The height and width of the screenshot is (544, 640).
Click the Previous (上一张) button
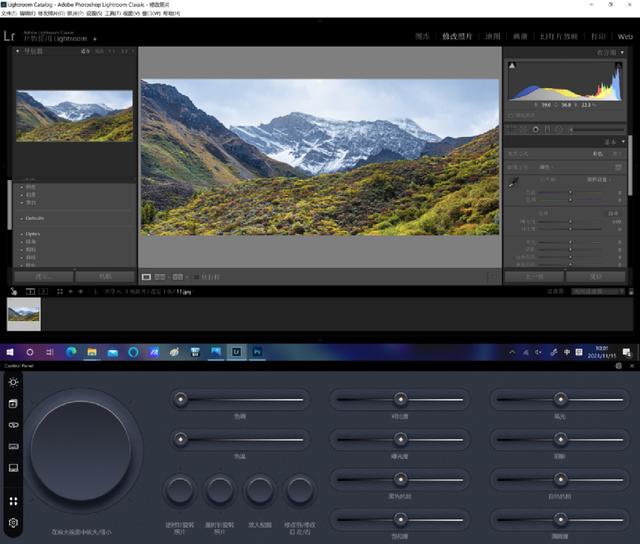pyautogui.click(x=534, y=276)
